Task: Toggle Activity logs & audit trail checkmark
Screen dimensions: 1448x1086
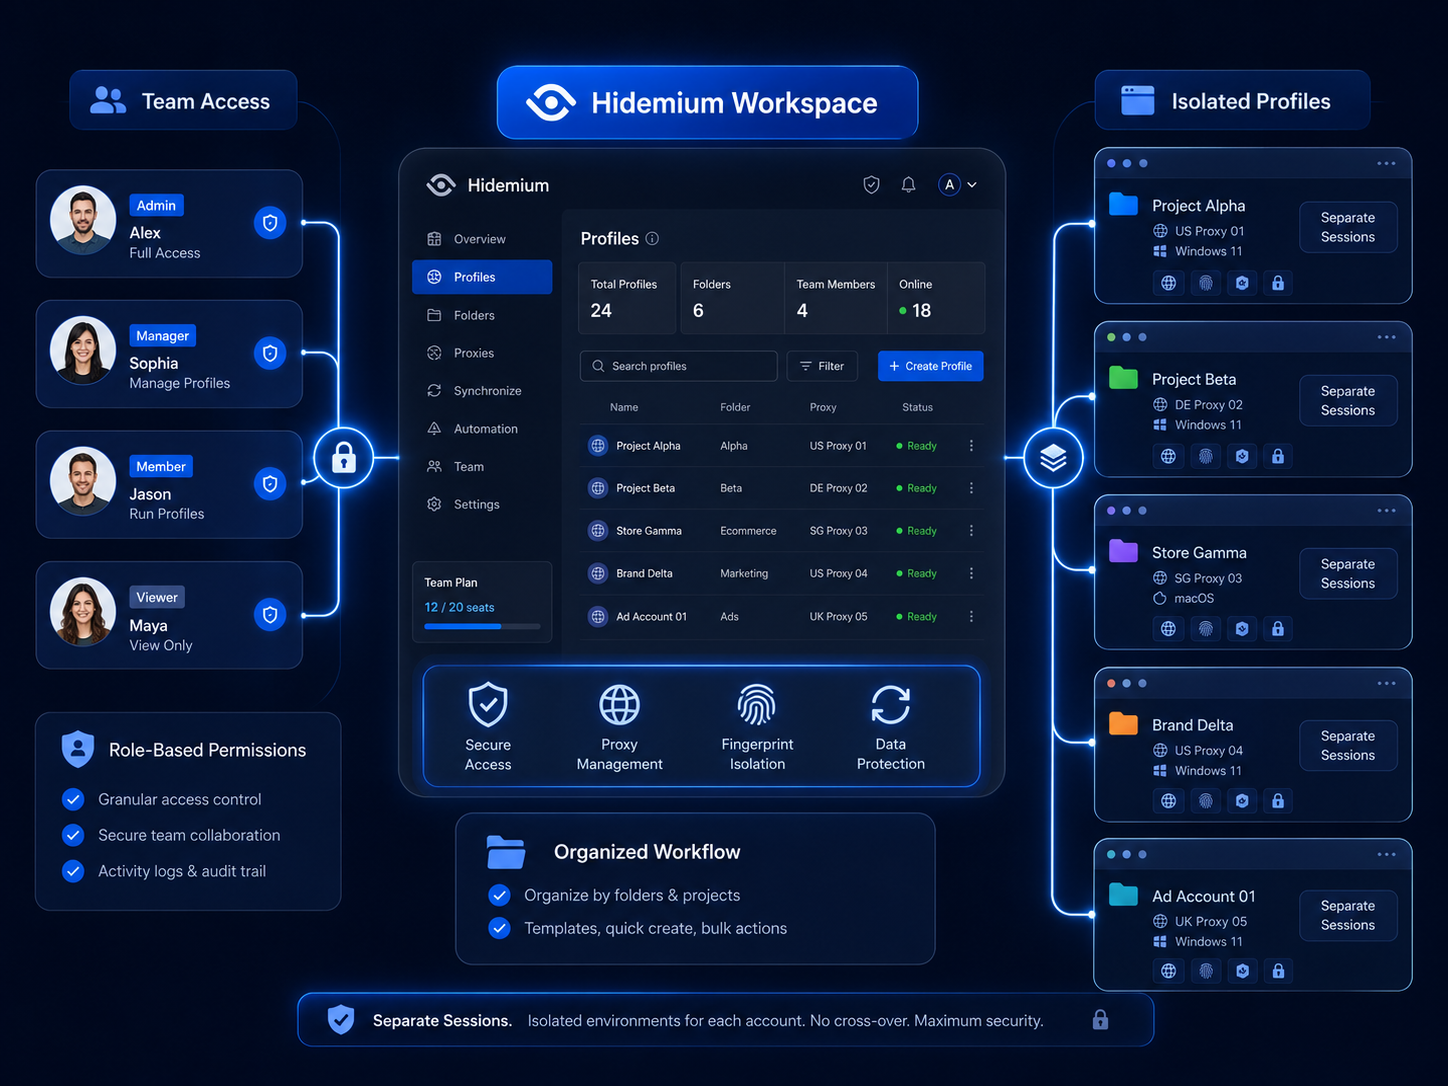Action: (73, 871)
